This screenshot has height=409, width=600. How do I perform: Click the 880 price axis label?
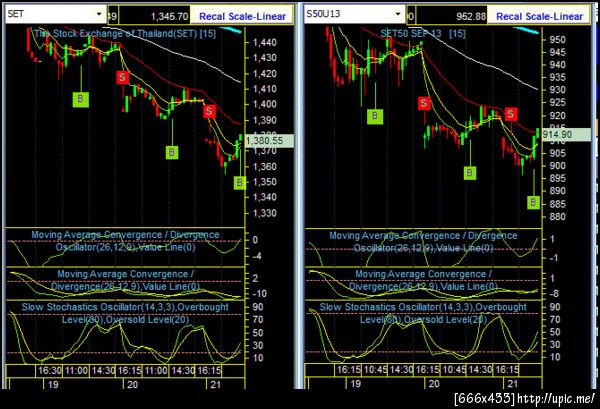(x=557, y=217)
